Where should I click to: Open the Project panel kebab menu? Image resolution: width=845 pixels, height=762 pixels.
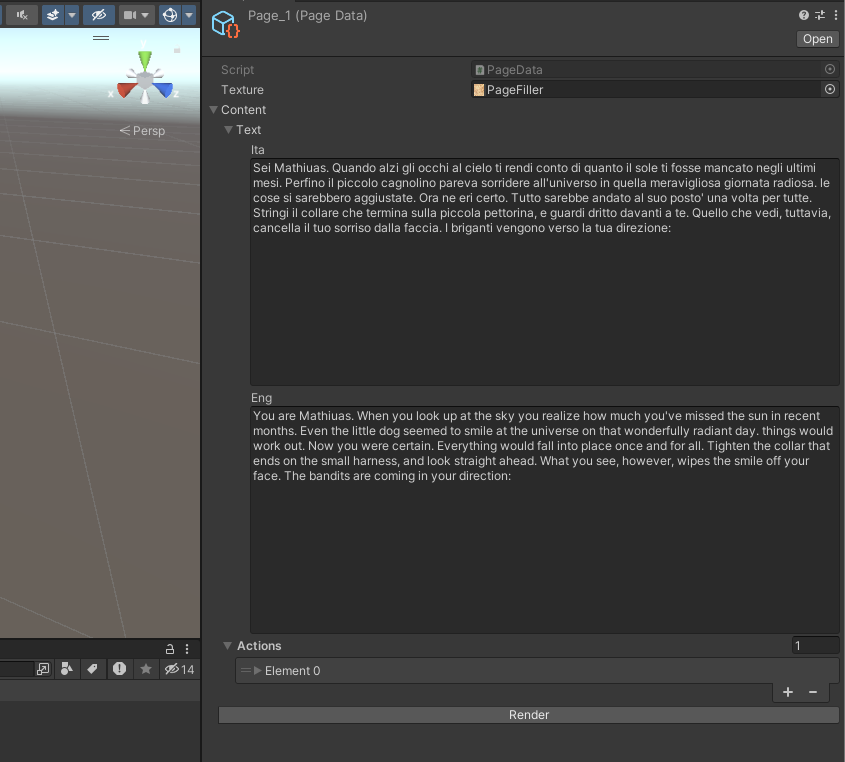coord(187,649)
